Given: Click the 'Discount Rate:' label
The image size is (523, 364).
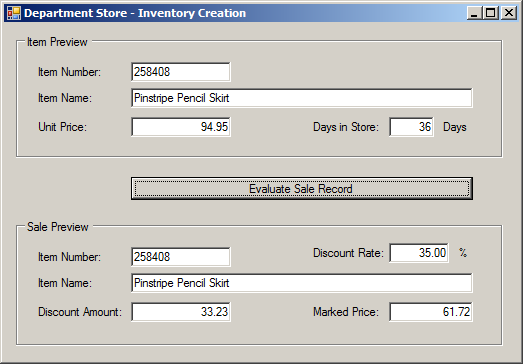Looking at the screenshot, I should point(348,253).
